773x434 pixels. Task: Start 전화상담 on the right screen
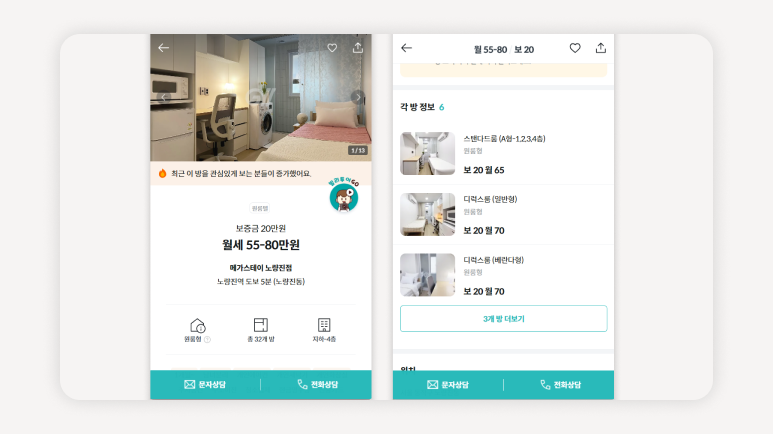[560, 385]
